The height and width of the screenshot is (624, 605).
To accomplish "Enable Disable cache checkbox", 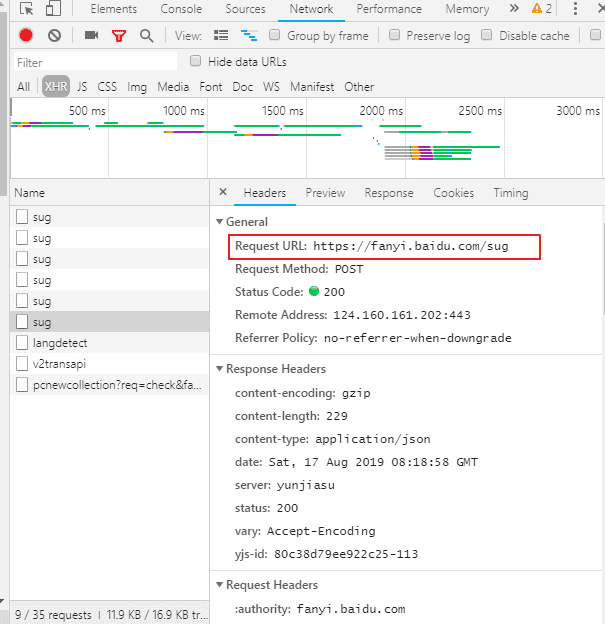I will pos(486,35).
